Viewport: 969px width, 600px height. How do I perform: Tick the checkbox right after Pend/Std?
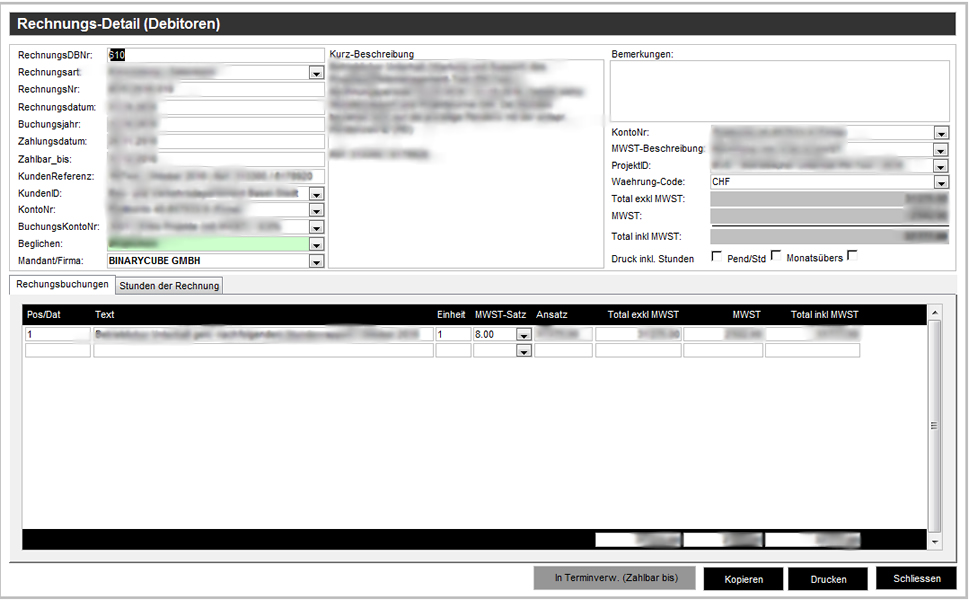(776, 257)
